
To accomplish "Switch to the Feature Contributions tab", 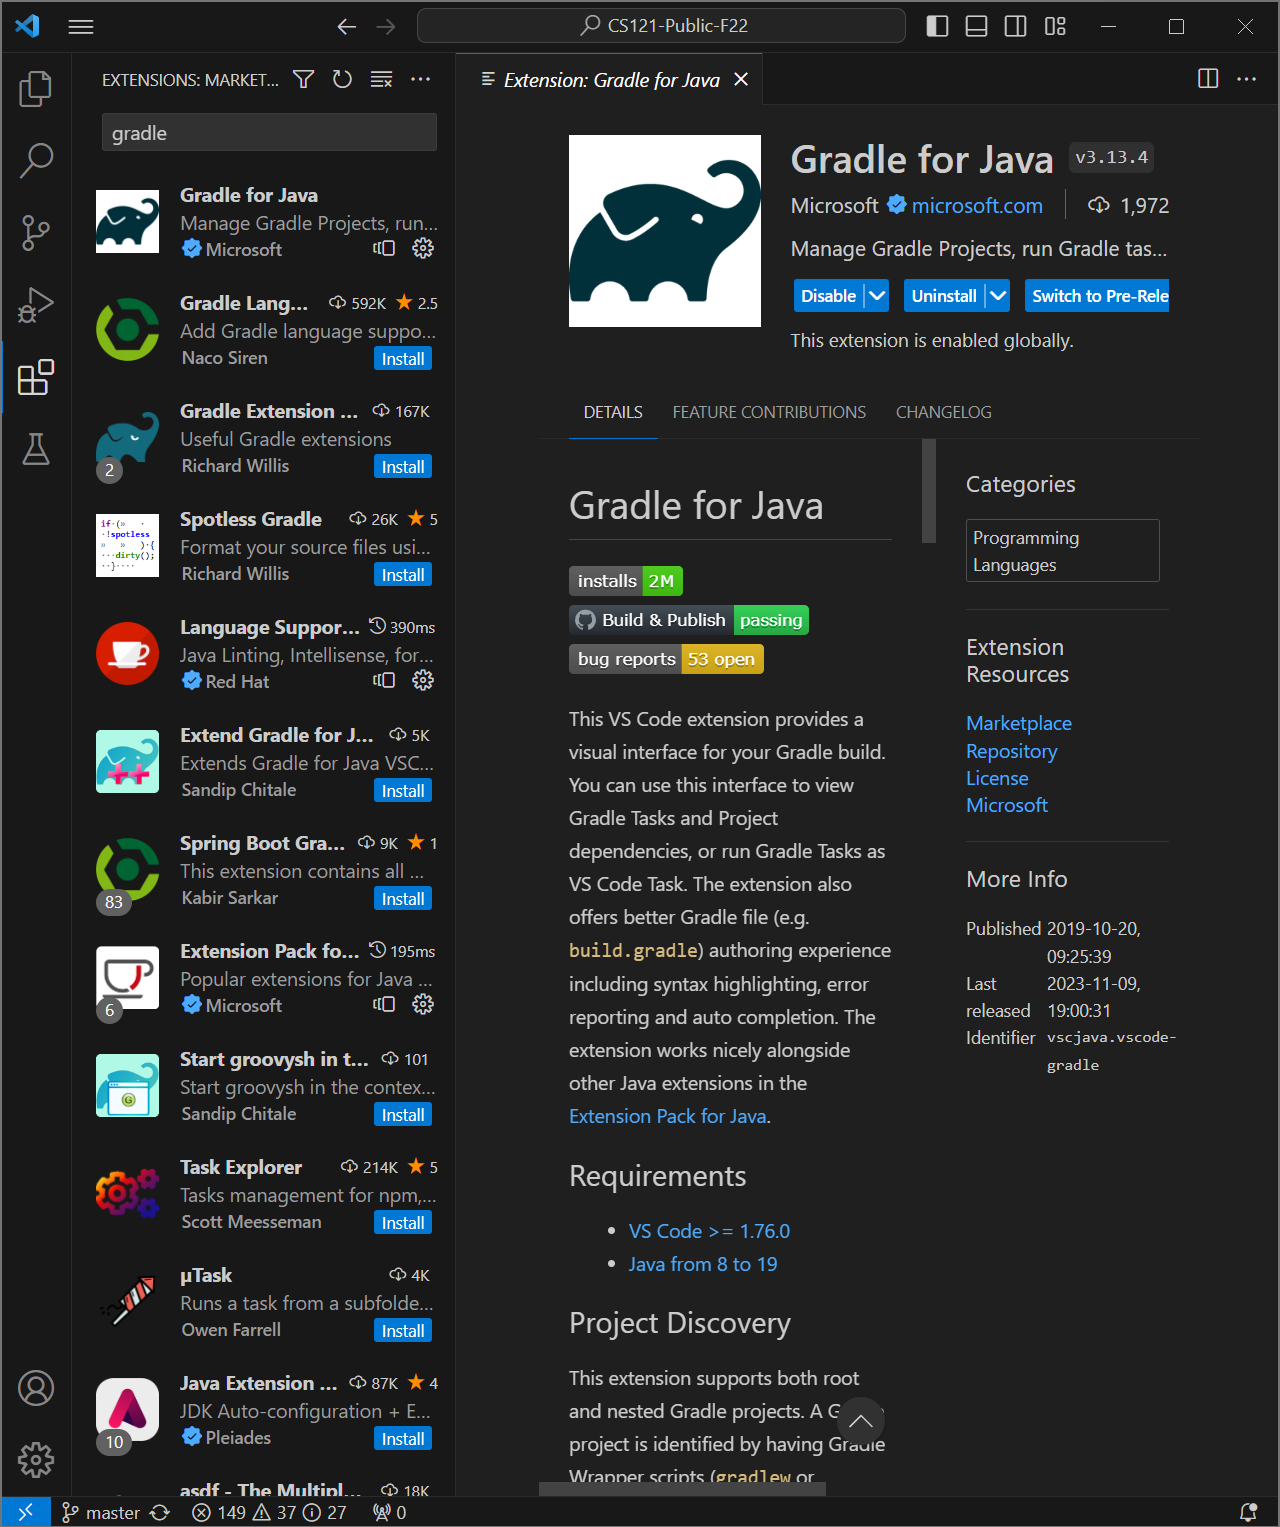I will [769, 412].
